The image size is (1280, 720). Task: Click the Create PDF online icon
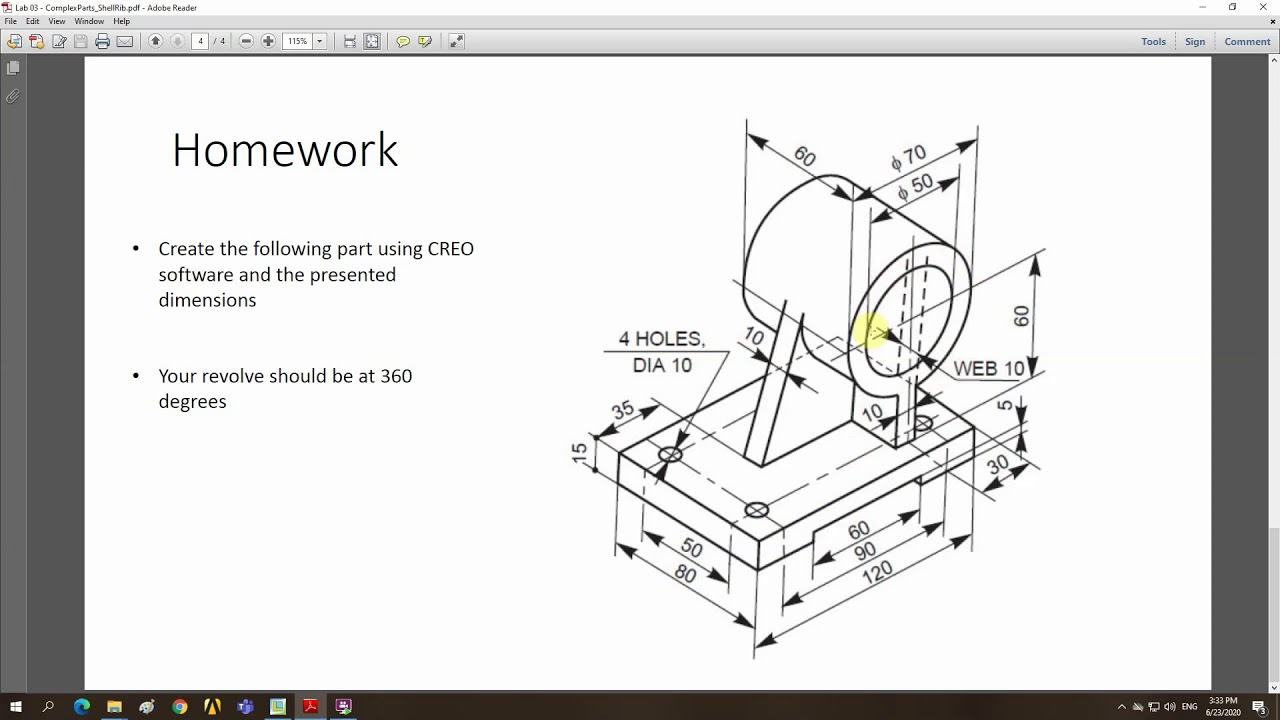37,41
